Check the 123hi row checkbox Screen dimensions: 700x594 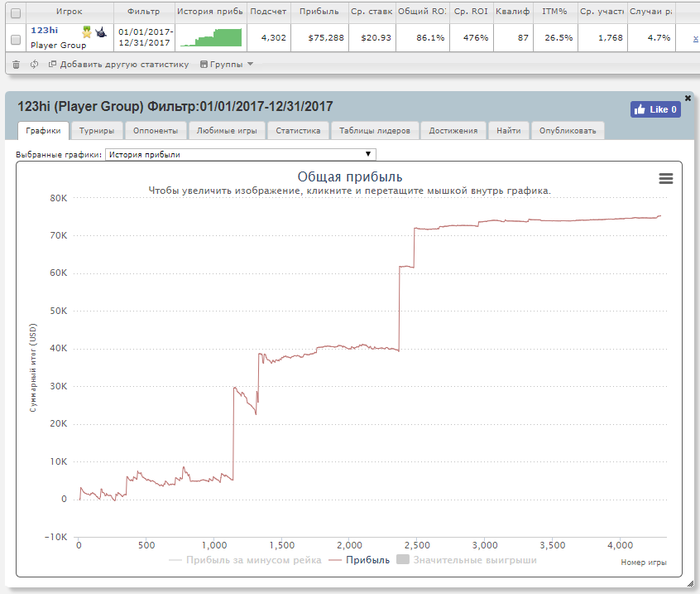16,40
